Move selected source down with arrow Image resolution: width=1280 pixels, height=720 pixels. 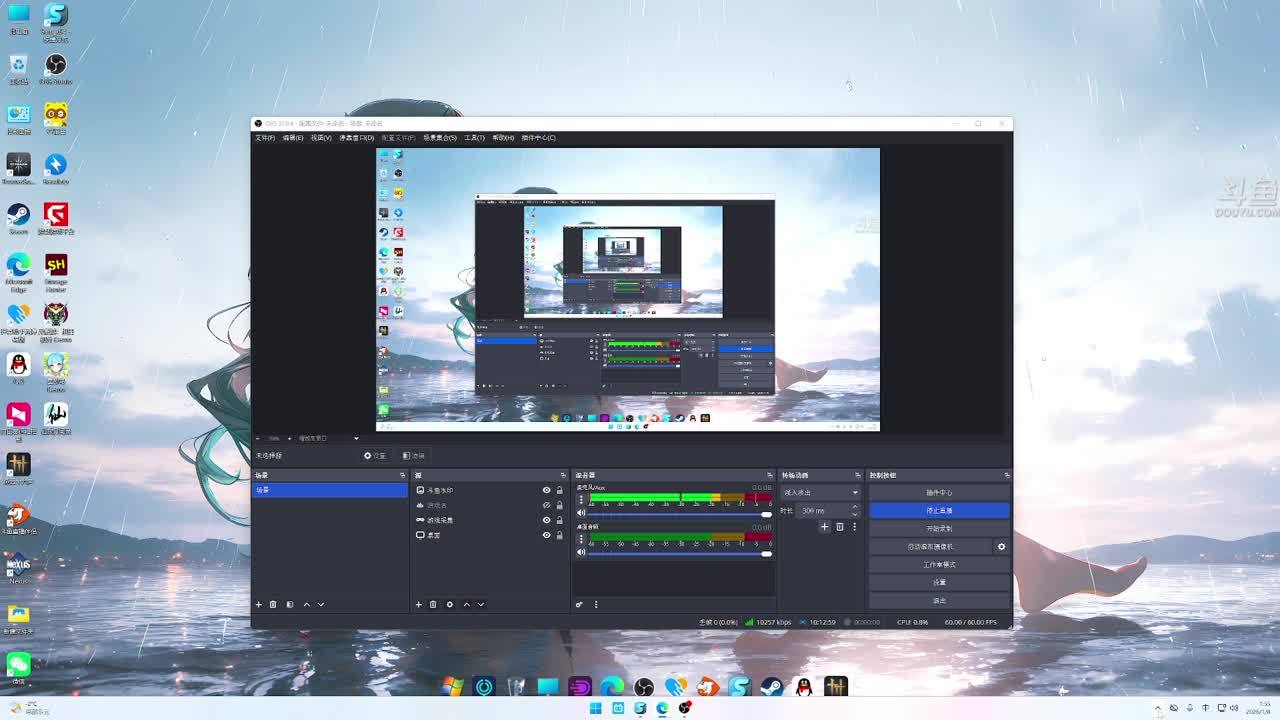[x=480, y=604]
